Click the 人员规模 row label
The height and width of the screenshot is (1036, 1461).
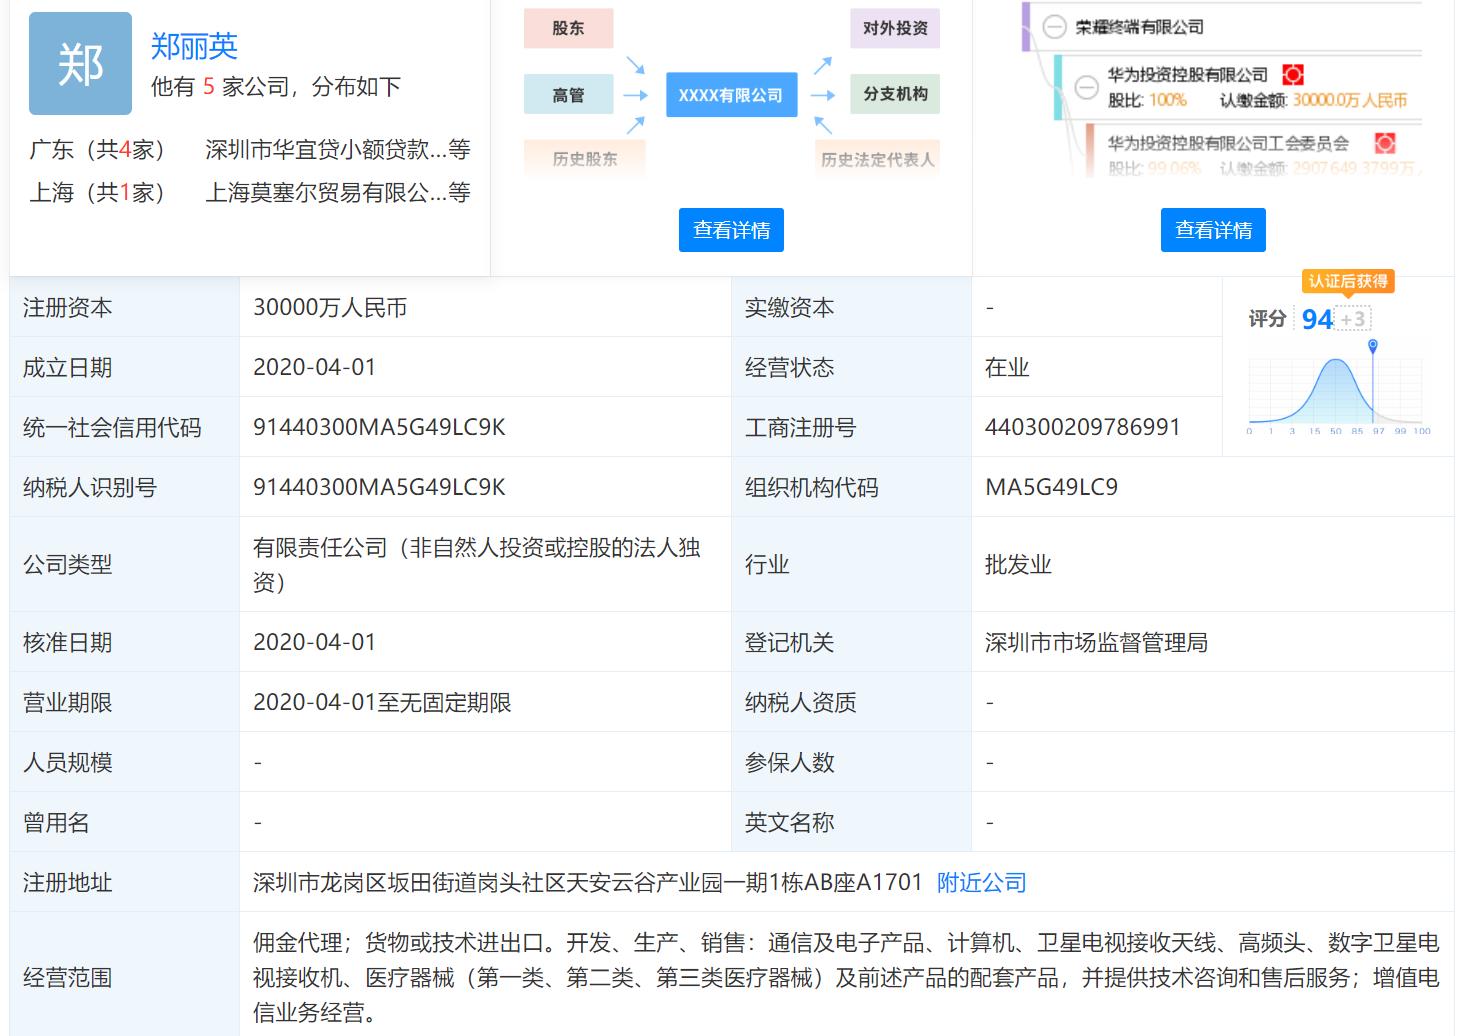point(67,762)
